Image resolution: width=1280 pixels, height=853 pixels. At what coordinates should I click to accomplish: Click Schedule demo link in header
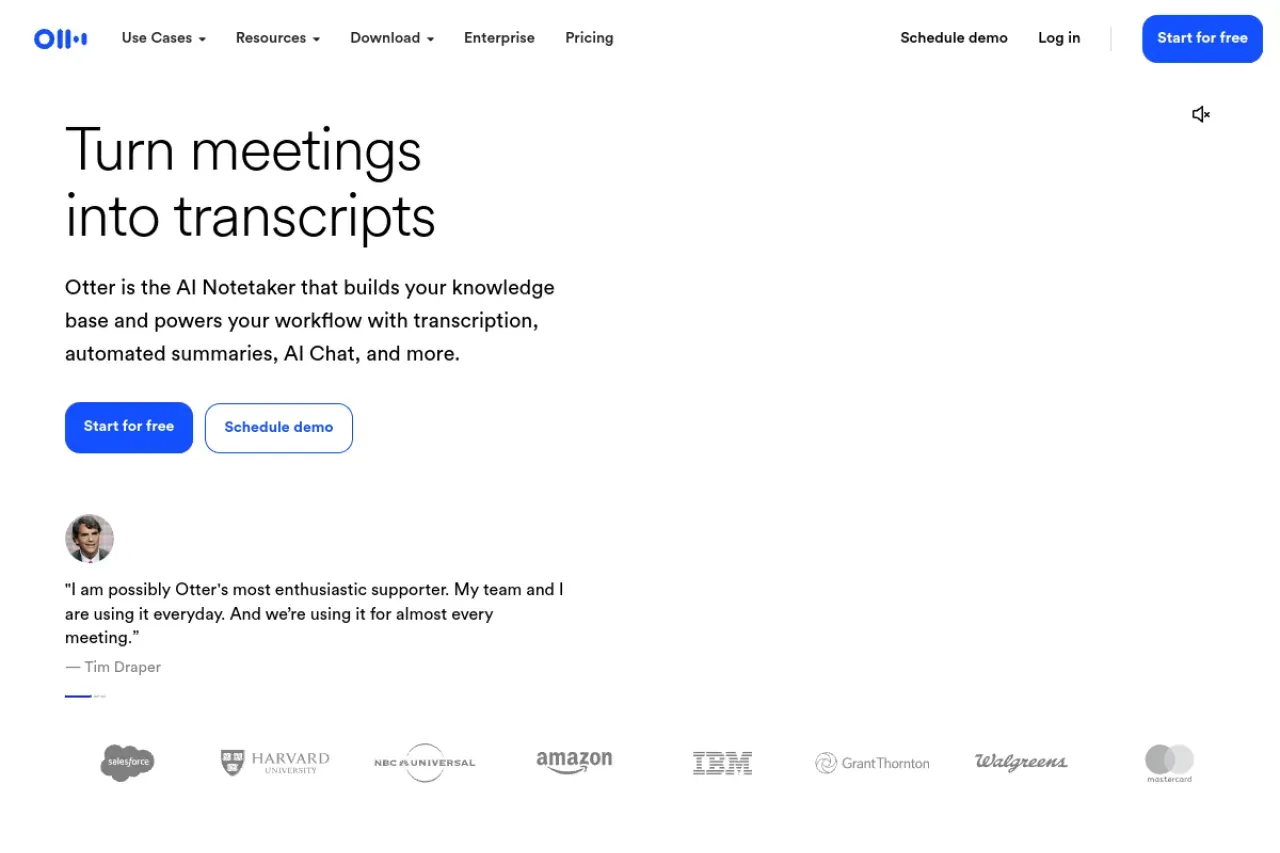click(x=954, y=38)
